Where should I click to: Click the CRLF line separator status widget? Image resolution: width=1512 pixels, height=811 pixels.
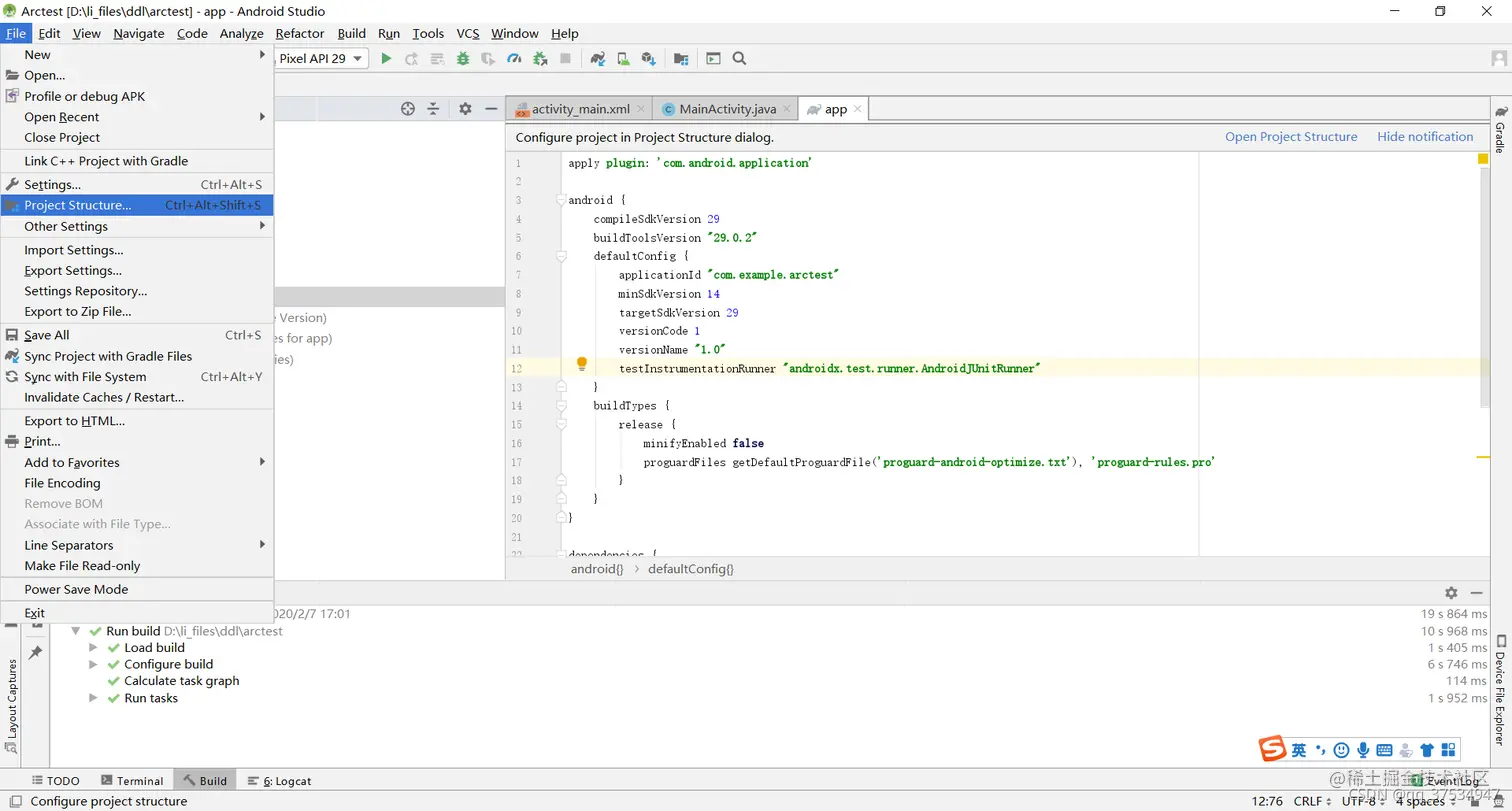[1311, 801]
